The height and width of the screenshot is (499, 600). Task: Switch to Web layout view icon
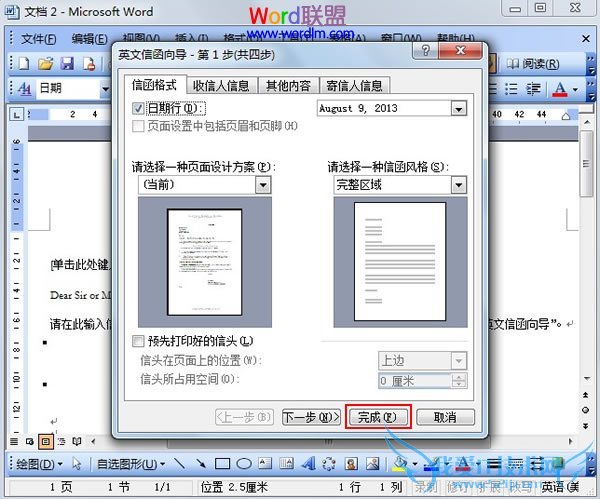click(29, 441)
